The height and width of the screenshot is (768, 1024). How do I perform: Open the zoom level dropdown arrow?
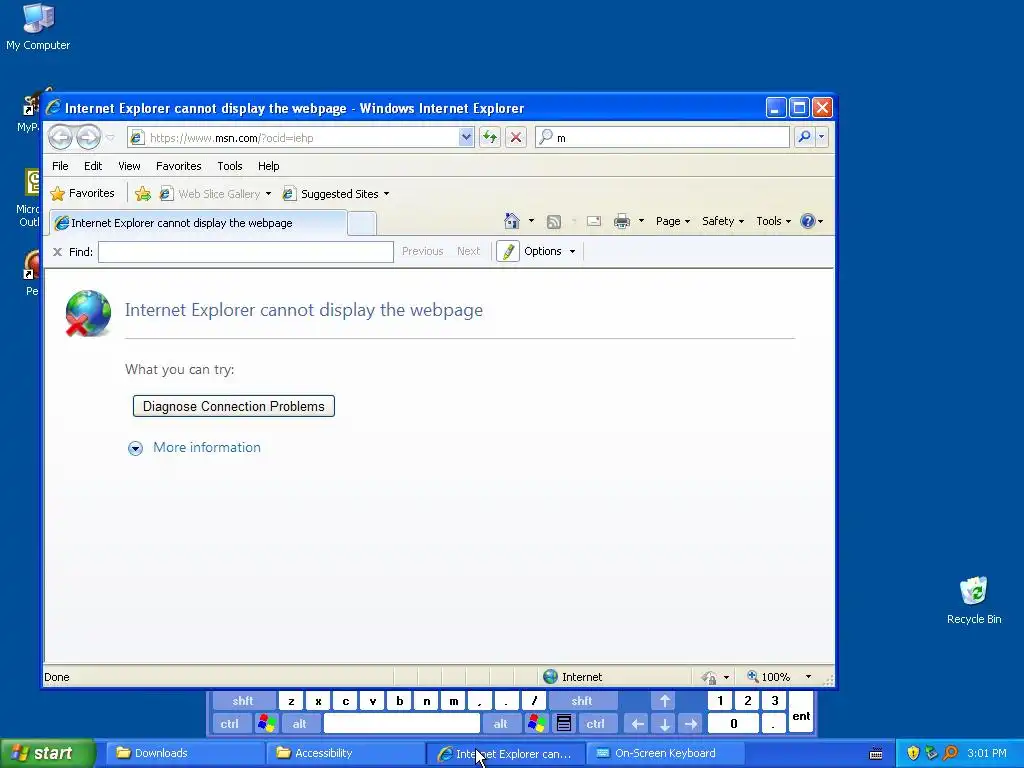(808, 677)
